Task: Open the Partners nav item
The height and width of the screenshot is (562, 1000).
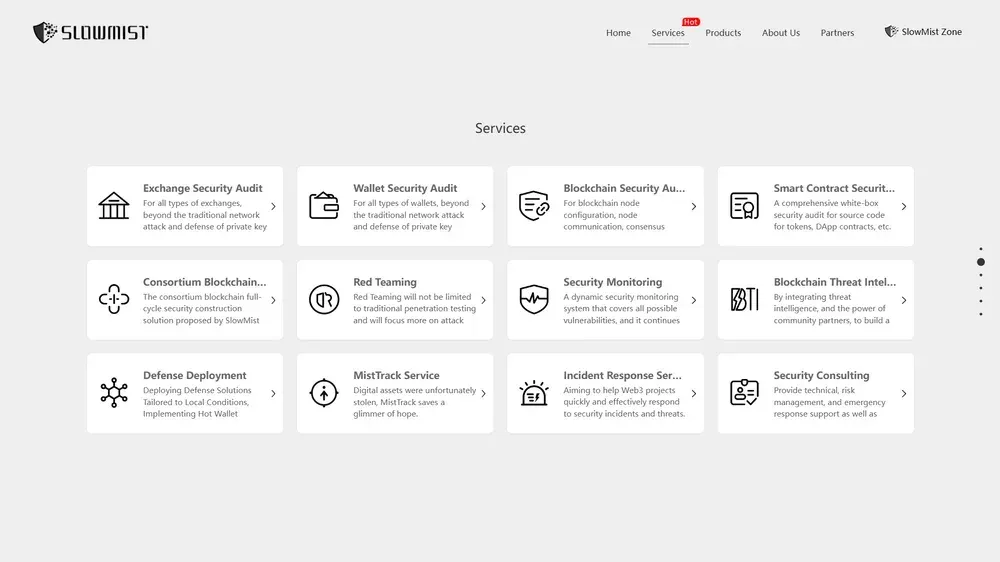Action: click(x=837, y=33)
